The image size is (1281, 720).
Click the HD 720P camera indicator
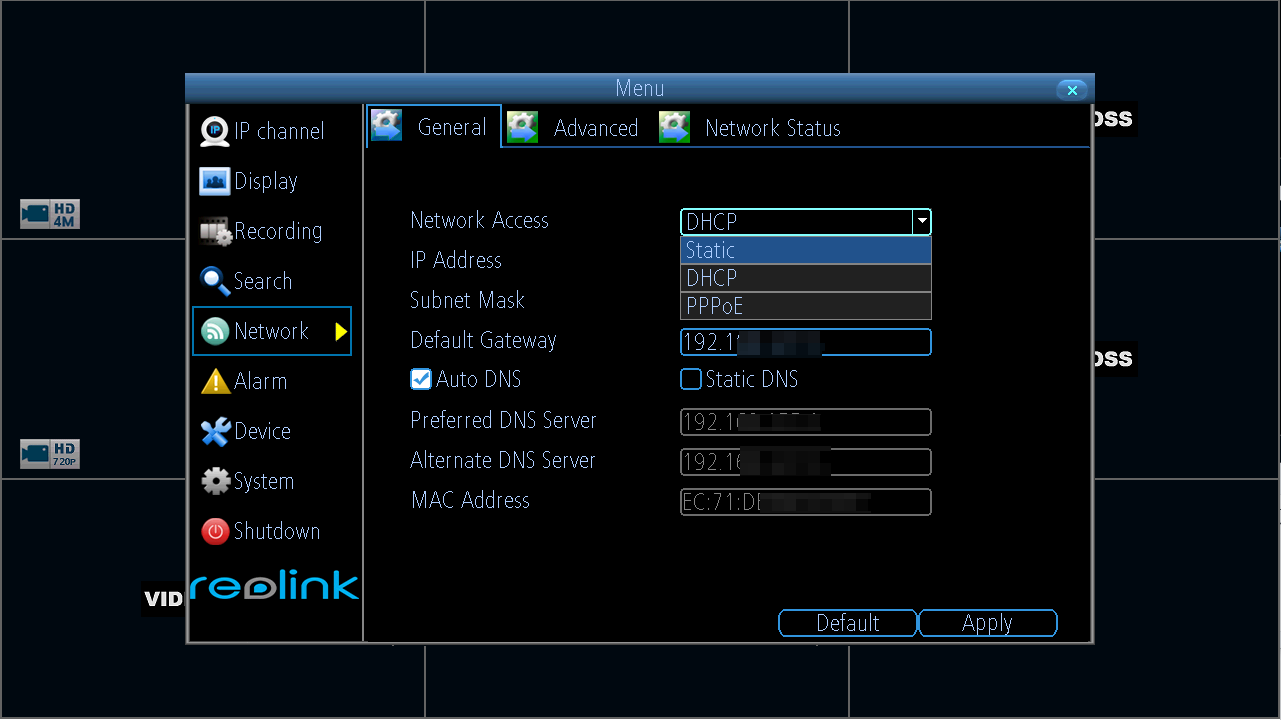pyautogui.click(x=50, y=454)
